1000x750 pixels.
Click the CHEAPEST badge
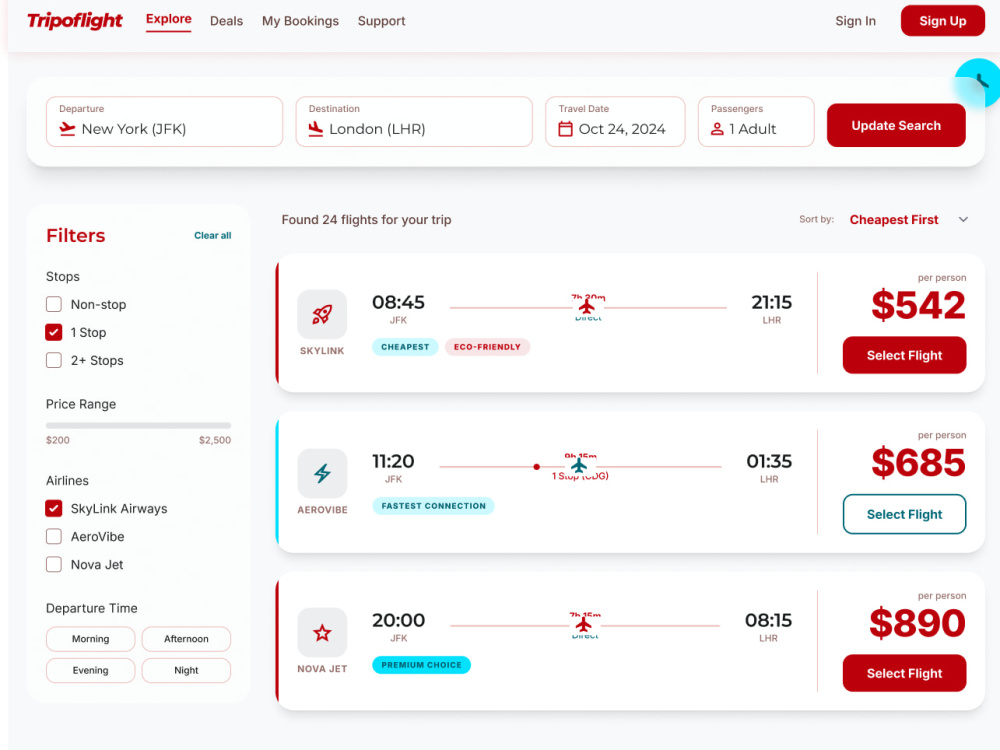click(x=405, y=347)
